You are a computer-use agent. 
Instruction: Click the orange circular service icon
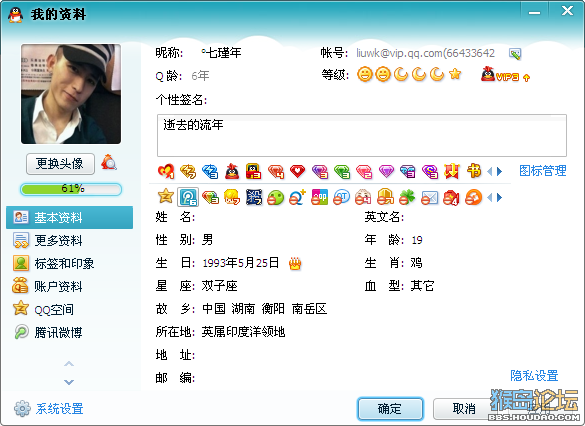[x=473, y=197]
